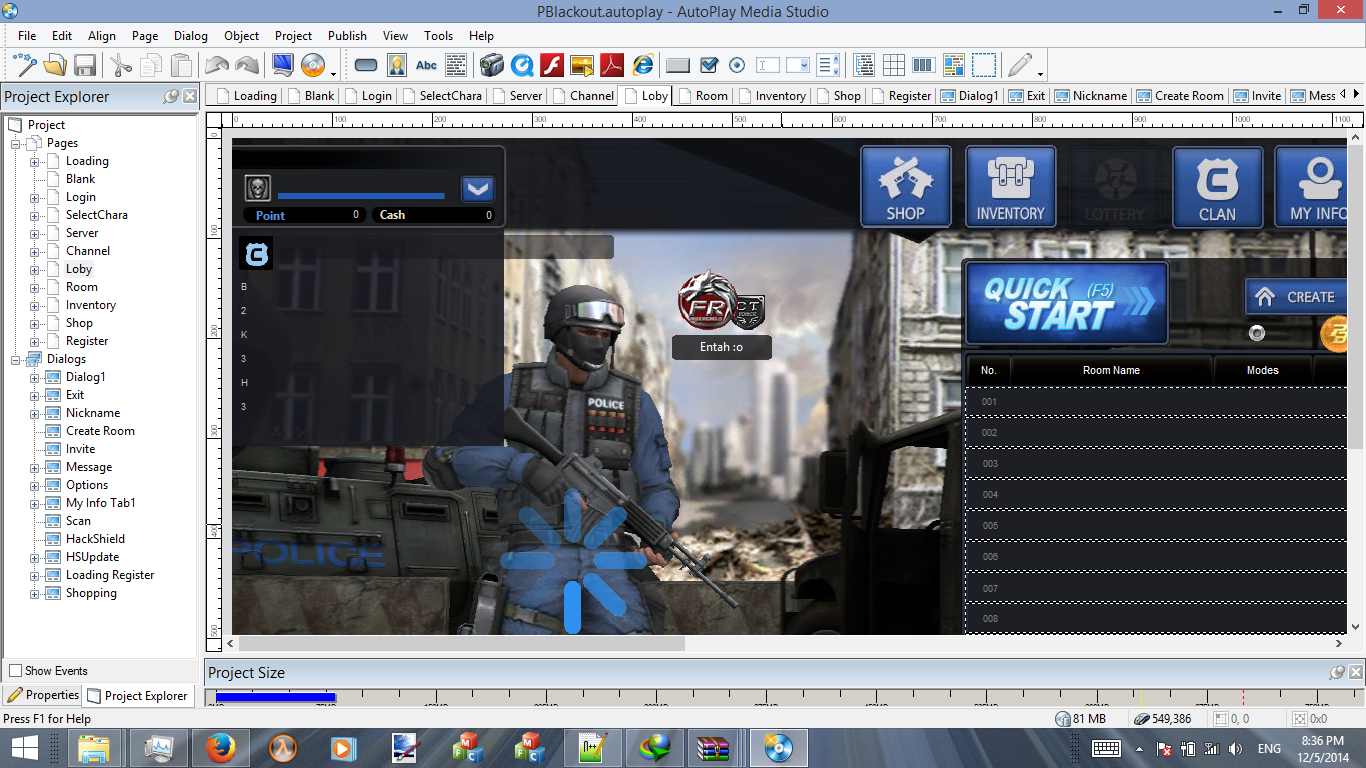Redo the action in the toolbar
1366x768 pixels.
click(x=247, y=66)
